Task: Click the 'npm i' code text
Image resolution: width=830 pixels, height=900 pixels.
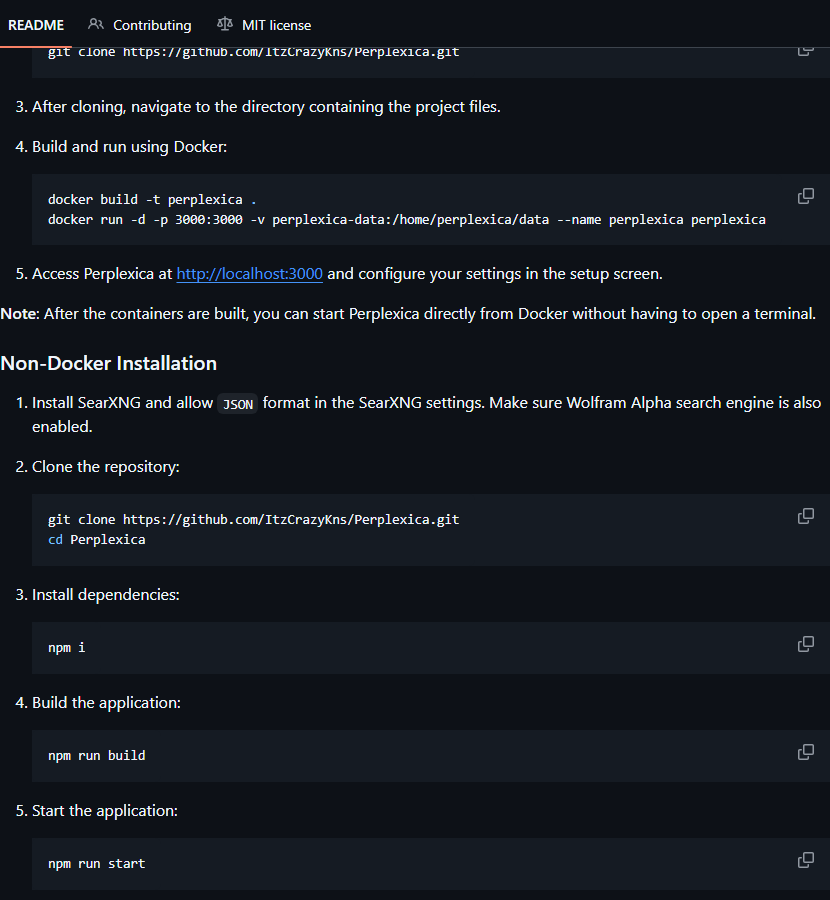Action: click(67, 647)
